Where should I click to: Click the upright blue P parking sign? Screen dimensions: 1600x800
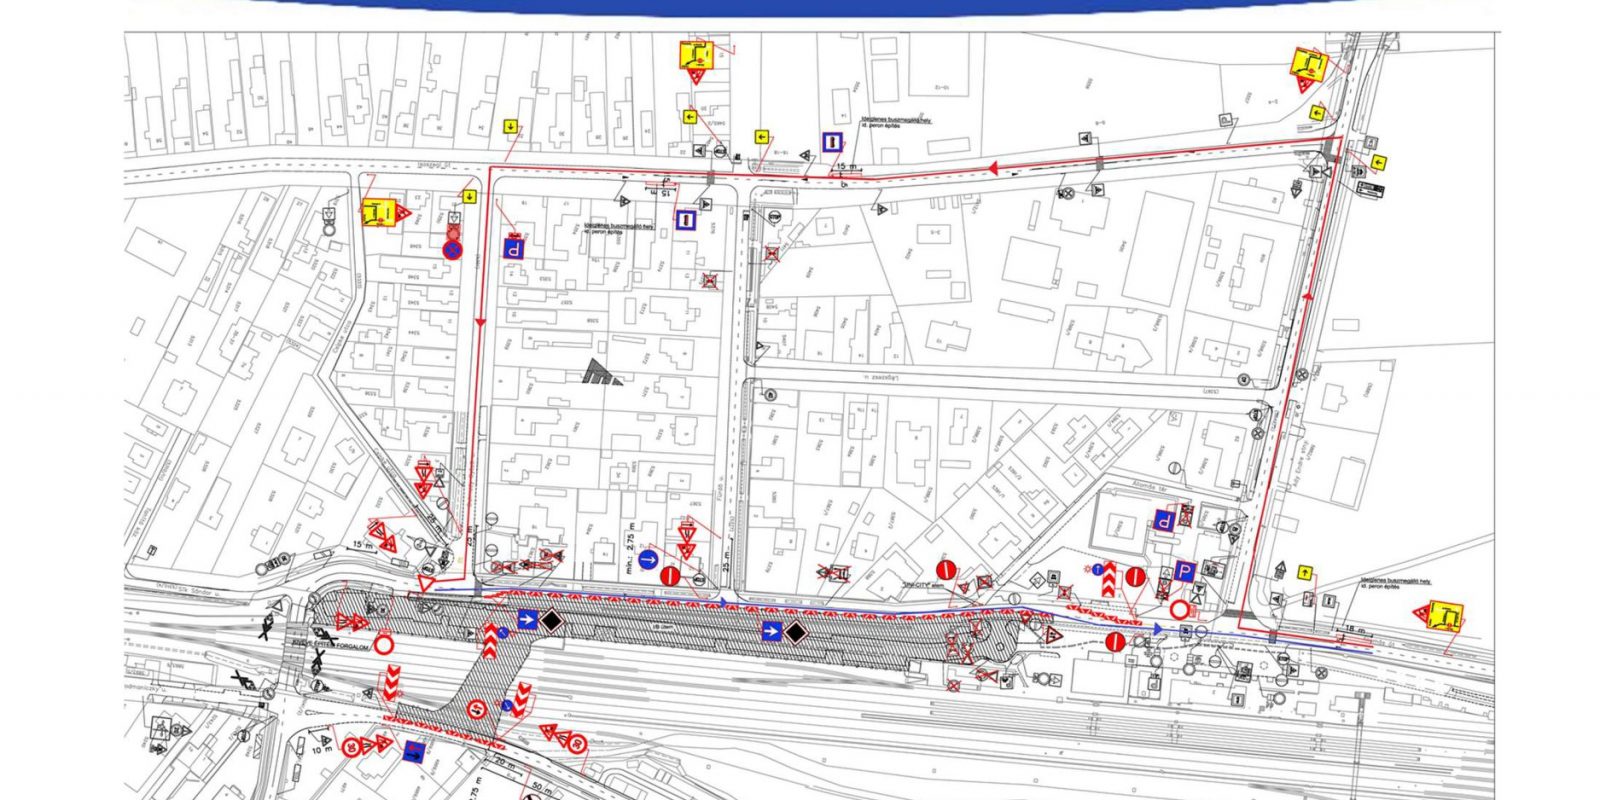[1183, 572]
